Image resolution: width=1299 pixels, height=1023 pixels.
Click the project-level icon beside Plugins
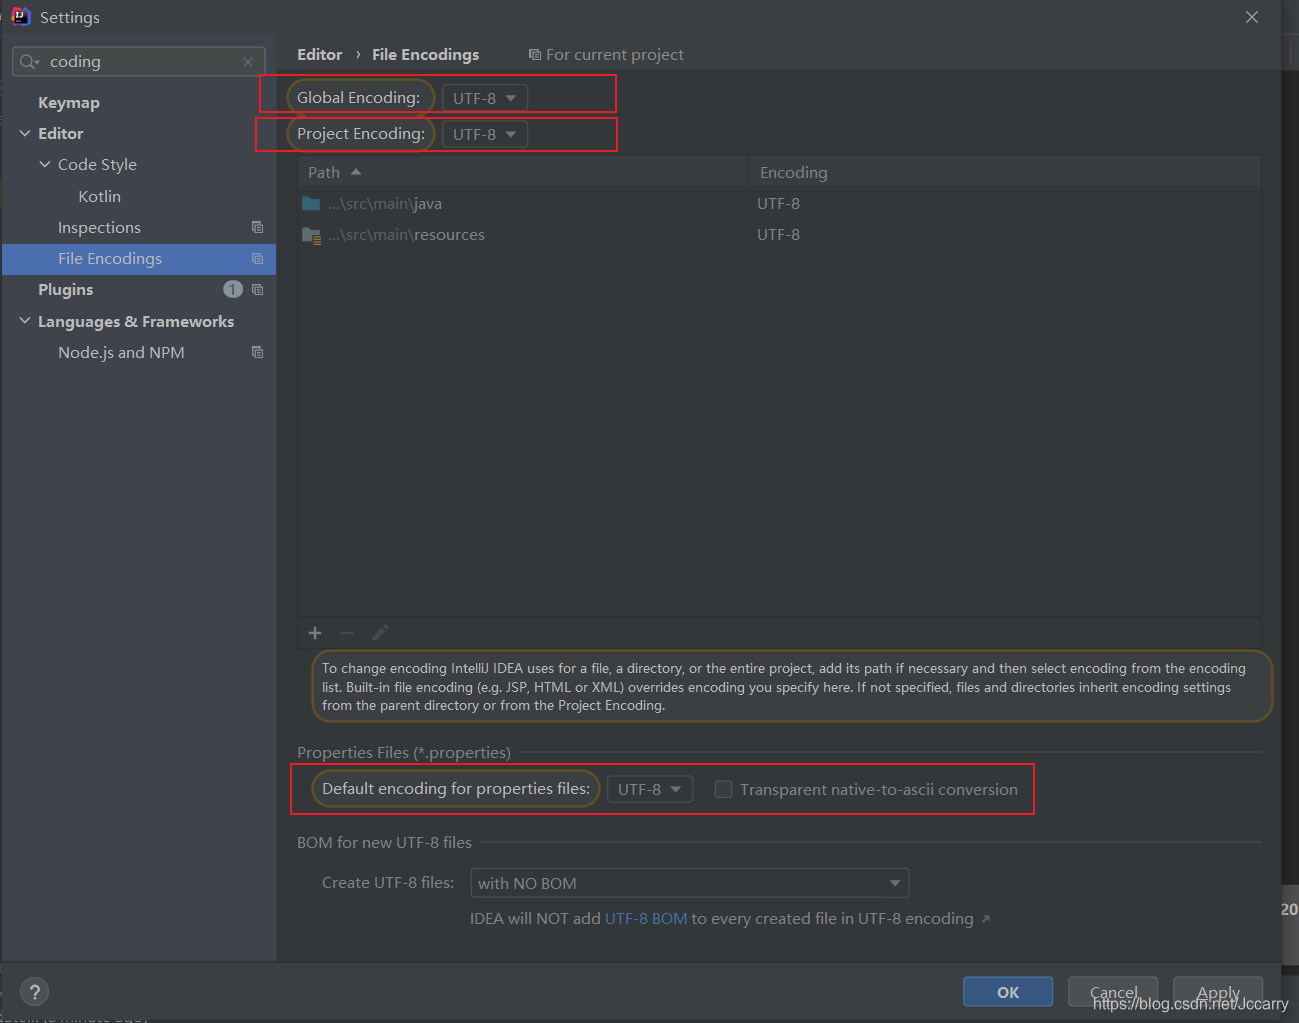[x=257, y=289]
